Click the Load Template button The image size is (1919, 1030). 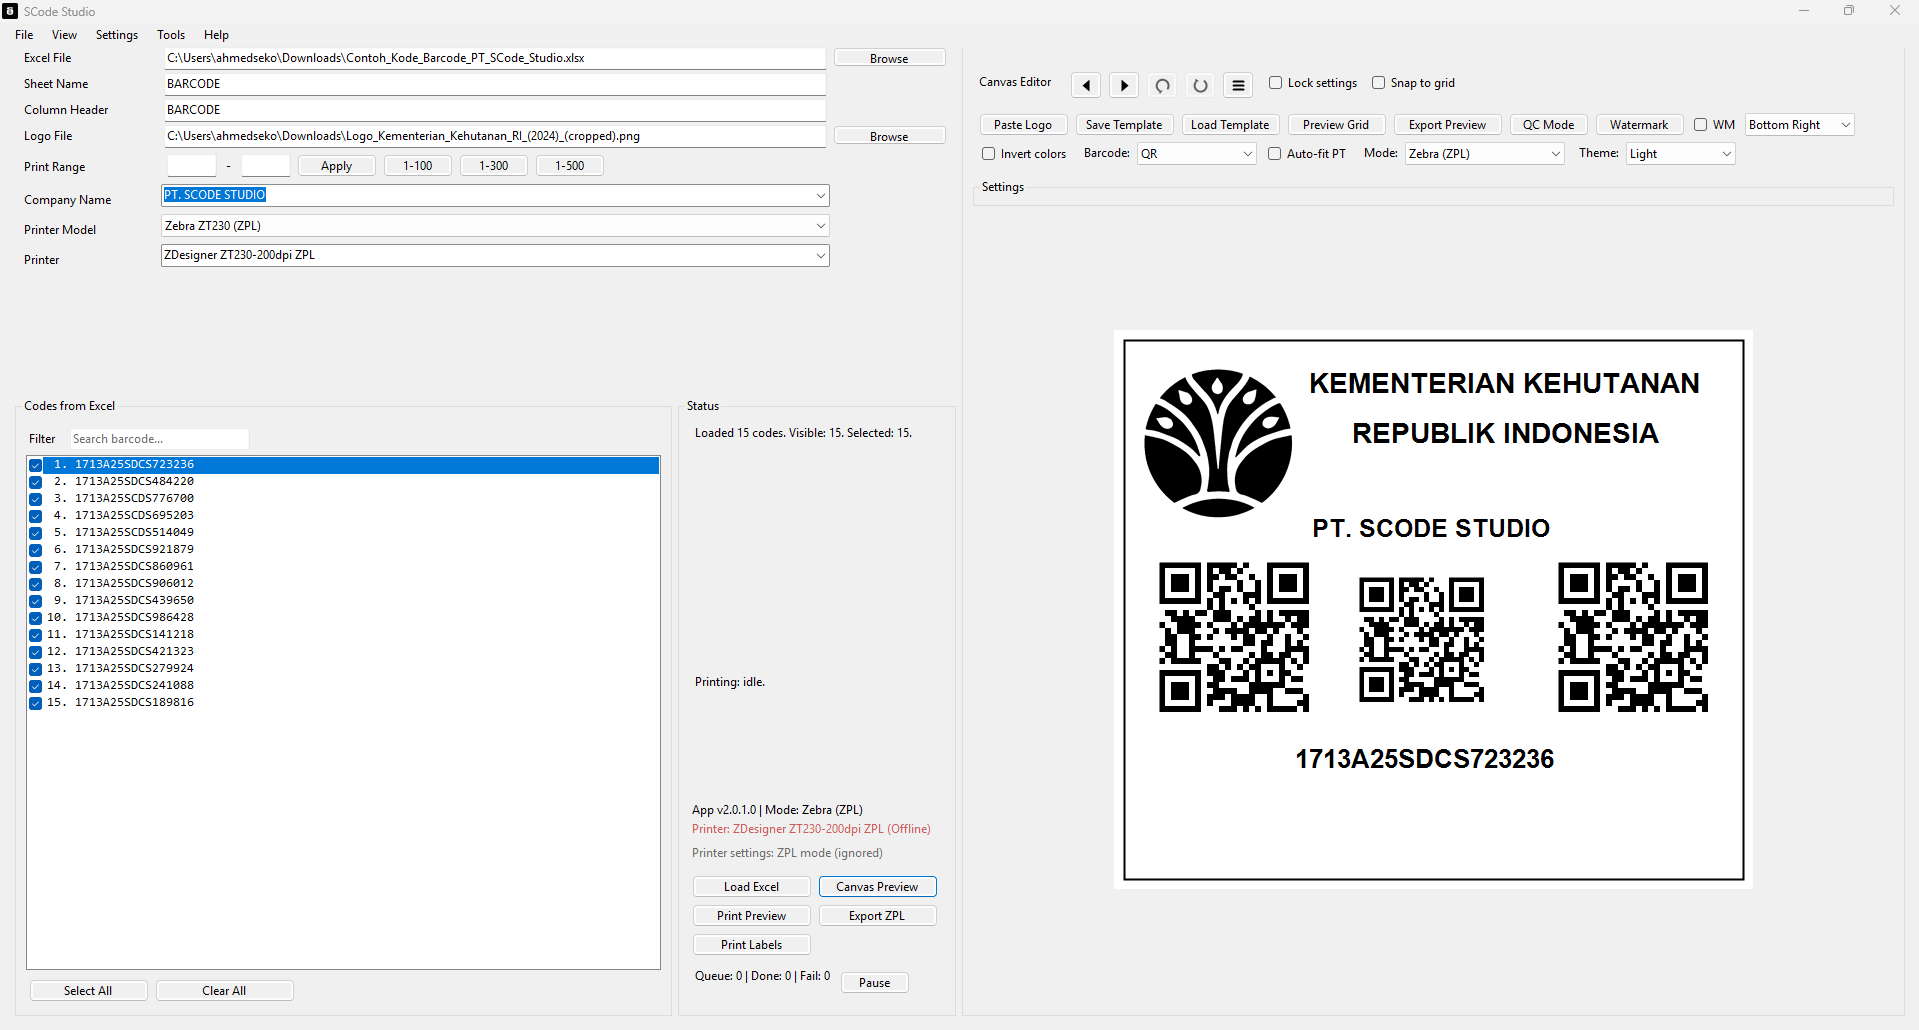coord(1230,125)
